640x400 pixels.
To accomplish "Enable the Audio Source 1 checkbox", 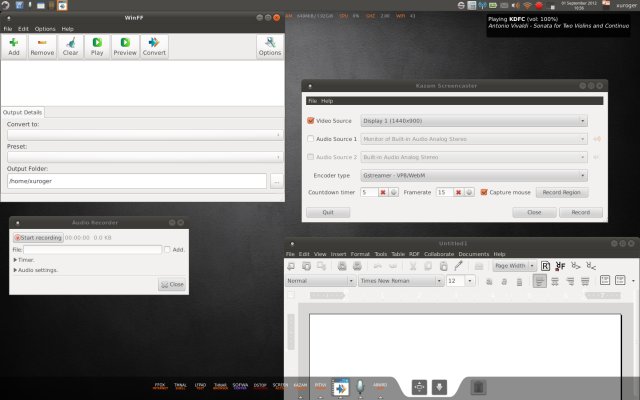I will 311,139.
